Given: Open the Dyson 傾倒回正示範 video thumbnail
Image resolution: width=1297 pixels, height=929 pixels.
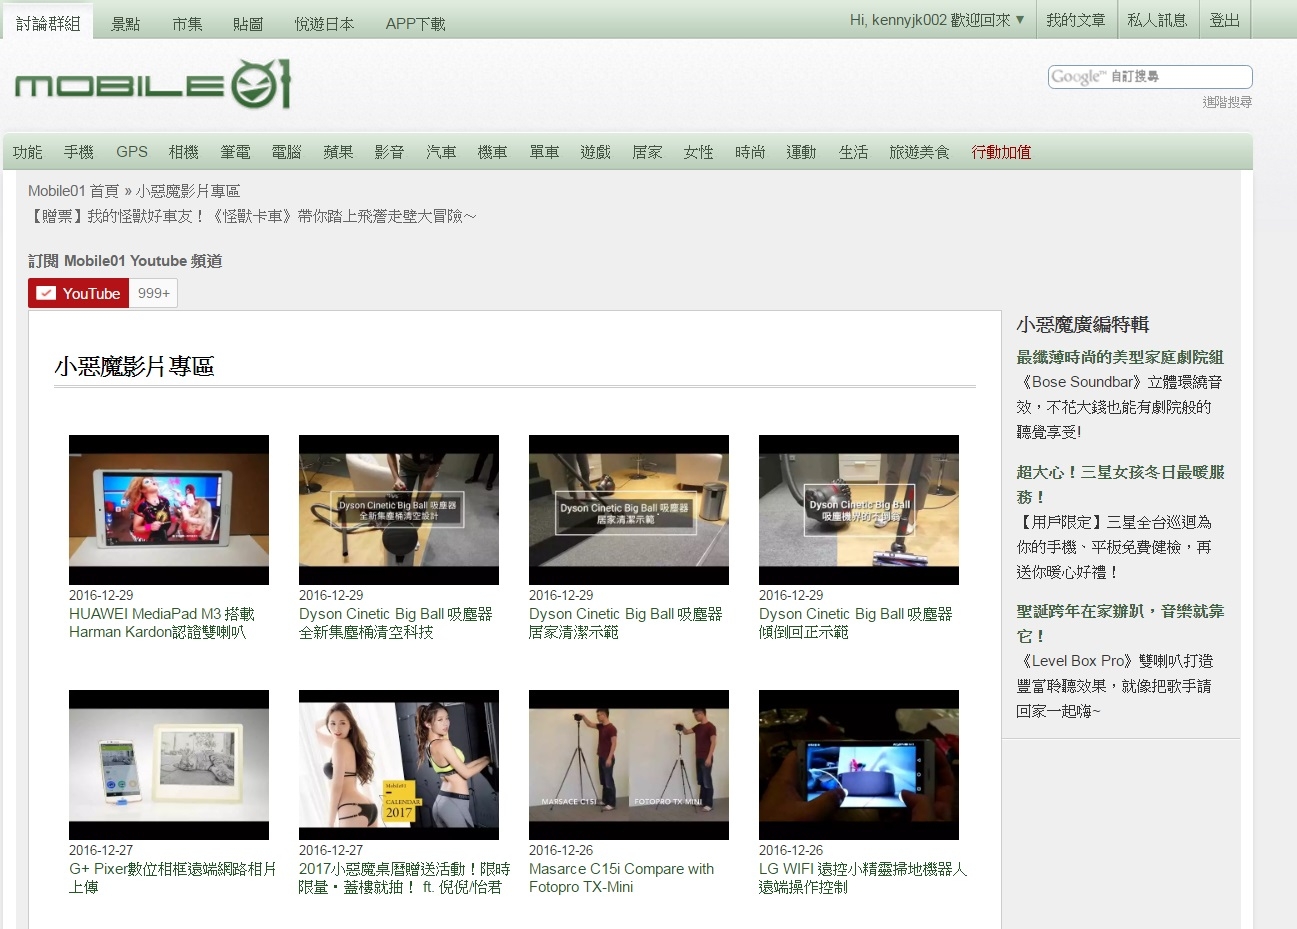Looking at the screenshot, I should (859, 510).
